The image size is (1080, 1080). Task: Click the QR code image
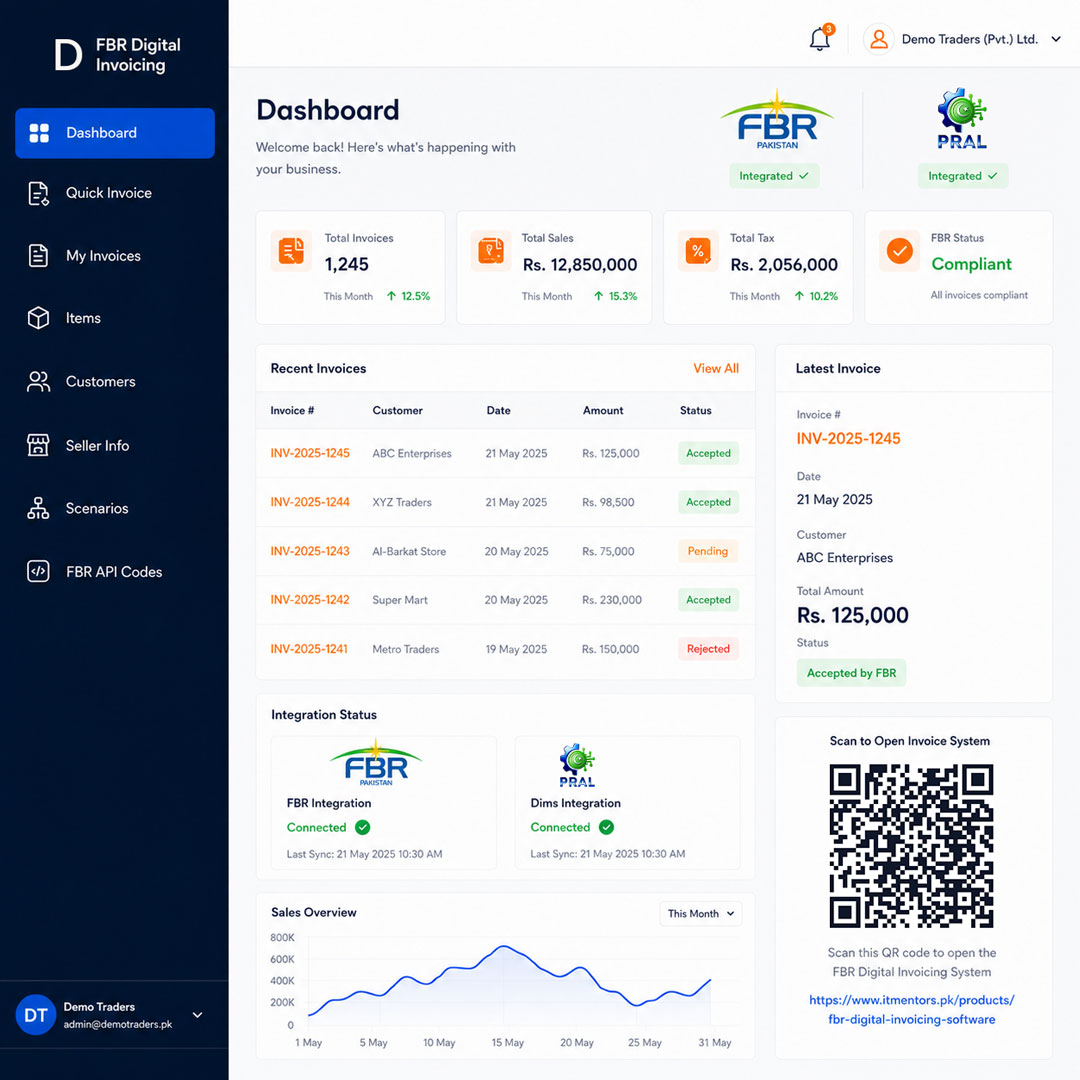(x=911, y=846)
